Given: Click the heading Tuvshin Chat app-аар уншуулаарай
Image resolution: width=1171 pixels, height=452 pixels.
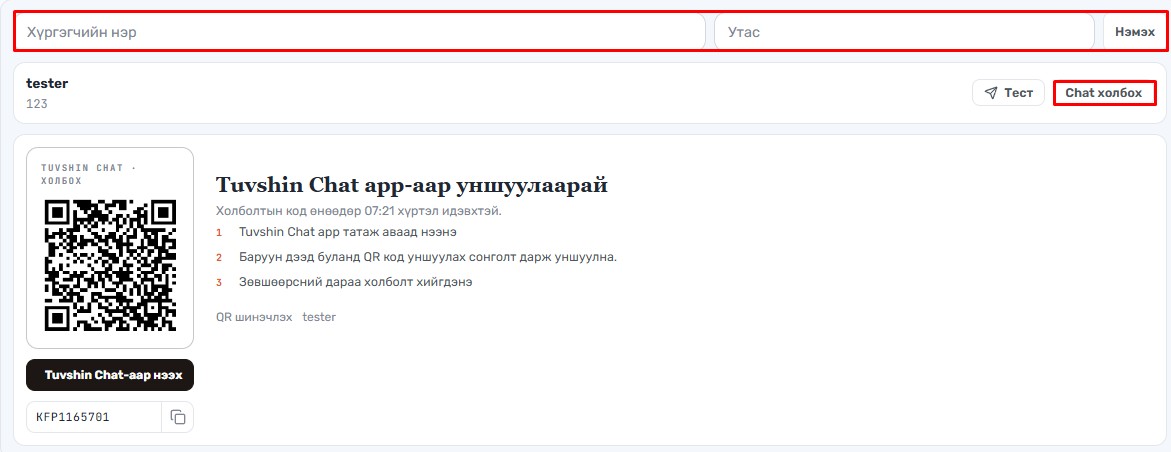Looking at the screenshot, I should point(411,185).
